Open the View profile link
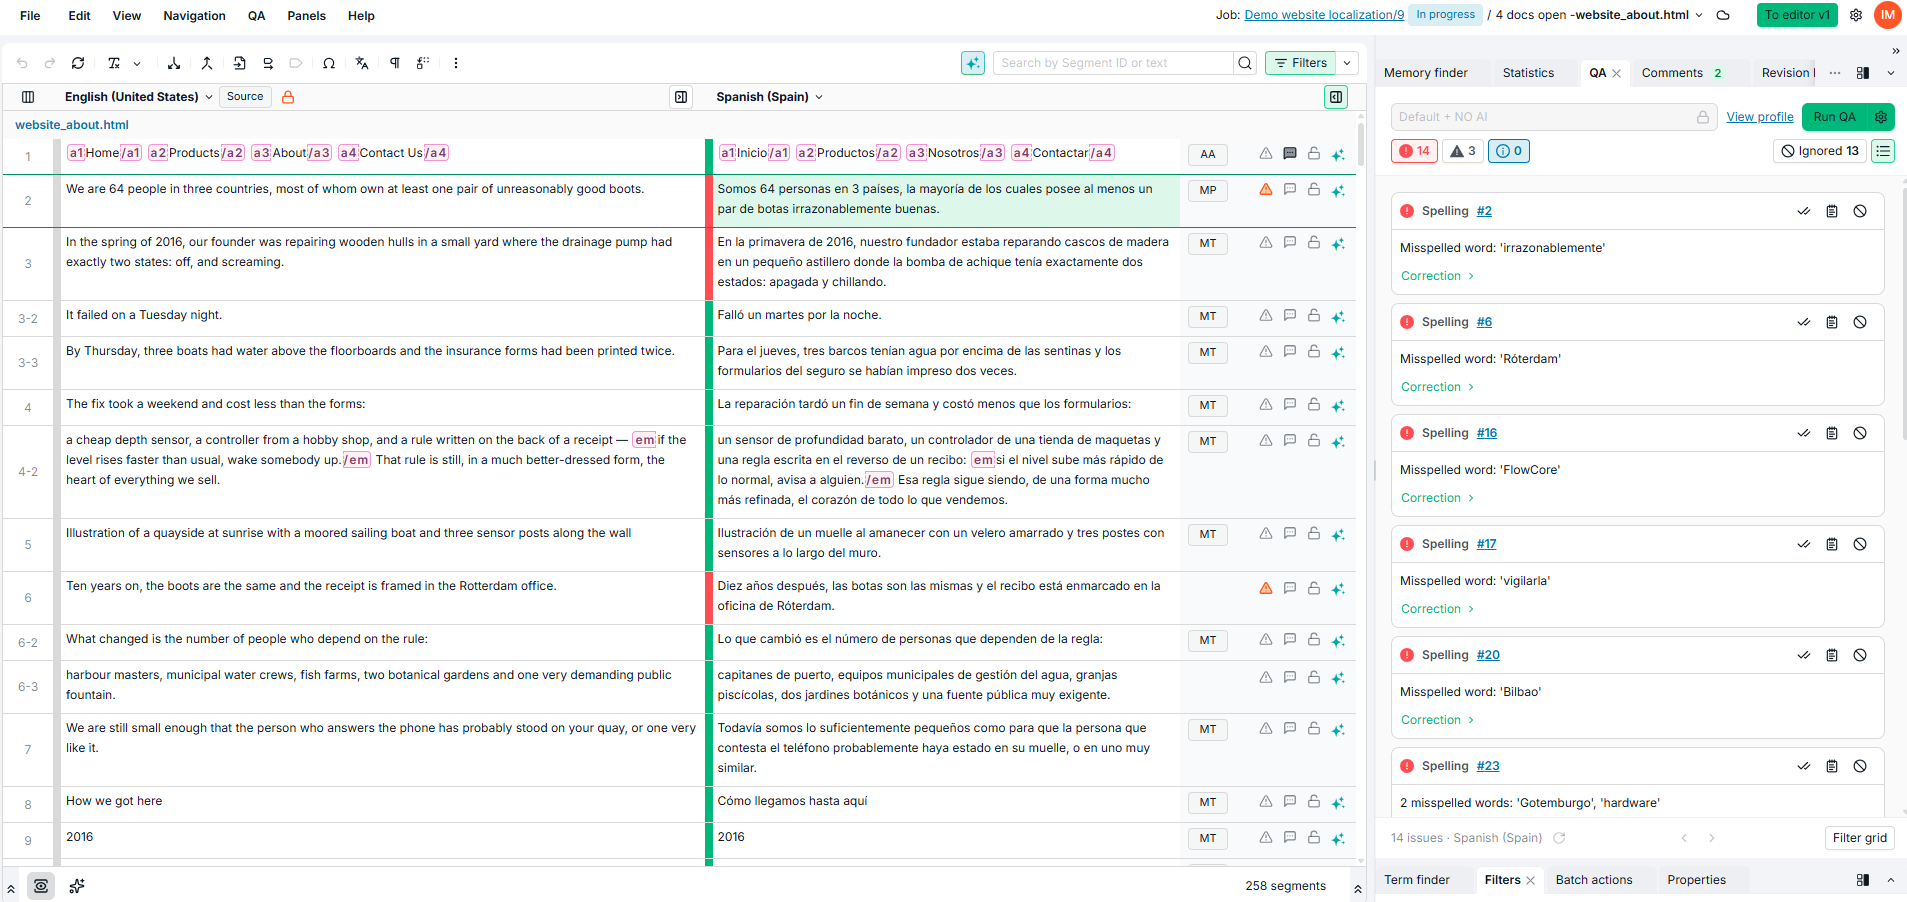Screen dimensions: 1907x902 click(x=1760, y=117)
